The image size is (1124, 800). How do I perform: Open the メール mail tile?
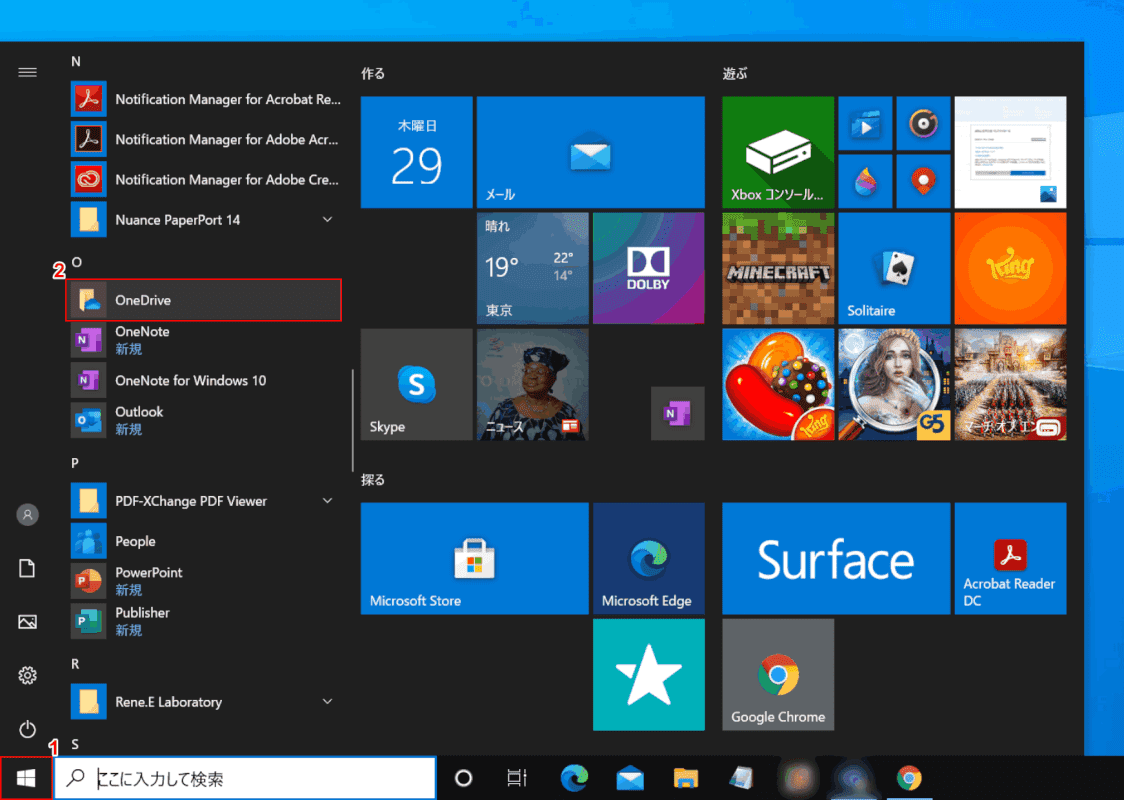(591, 152)
